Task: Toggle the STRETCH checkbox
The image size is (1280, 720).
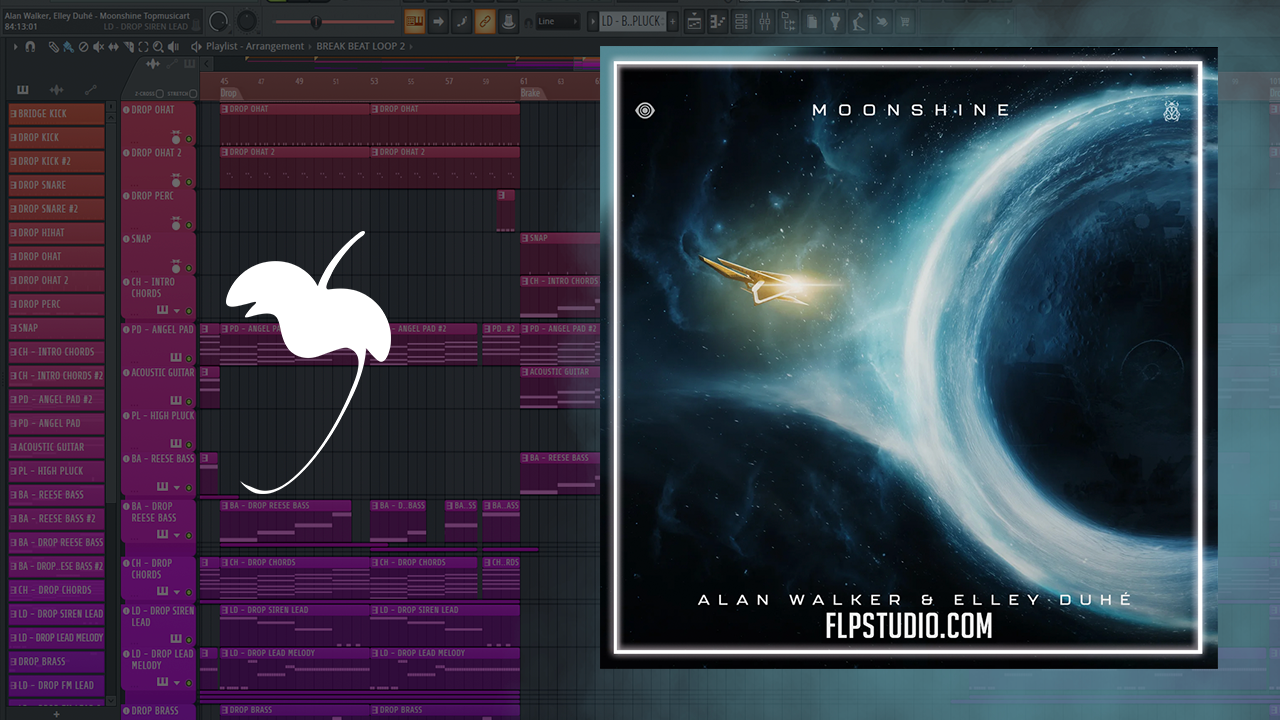Action: pyautogui.click(x=191, y=94)
